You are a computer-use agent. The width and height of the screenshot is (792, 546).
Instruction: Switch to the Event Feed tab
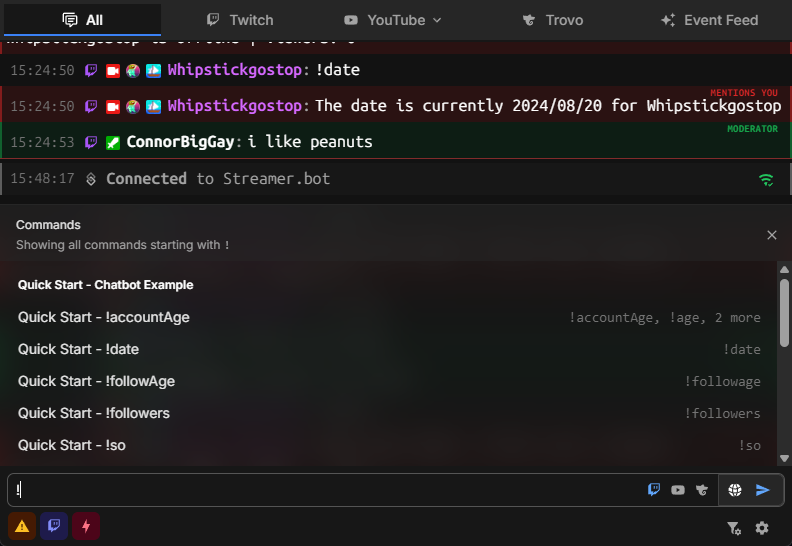[x=710, y=20]
